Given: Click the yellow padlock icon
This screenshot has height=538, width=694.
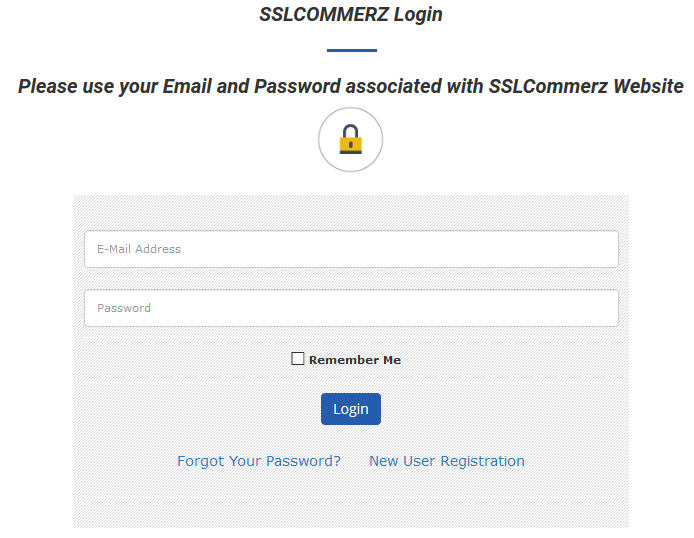Looking at the screenshot, I should [351, 139].
